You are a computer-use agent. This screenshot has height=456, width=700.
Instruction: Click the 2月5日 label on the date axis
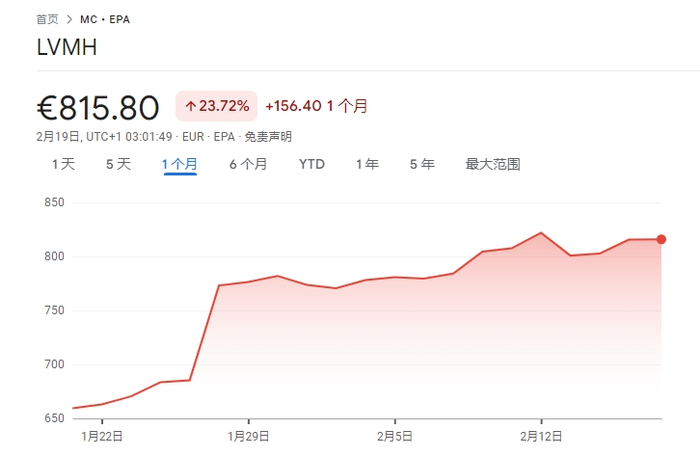(395, 436)
